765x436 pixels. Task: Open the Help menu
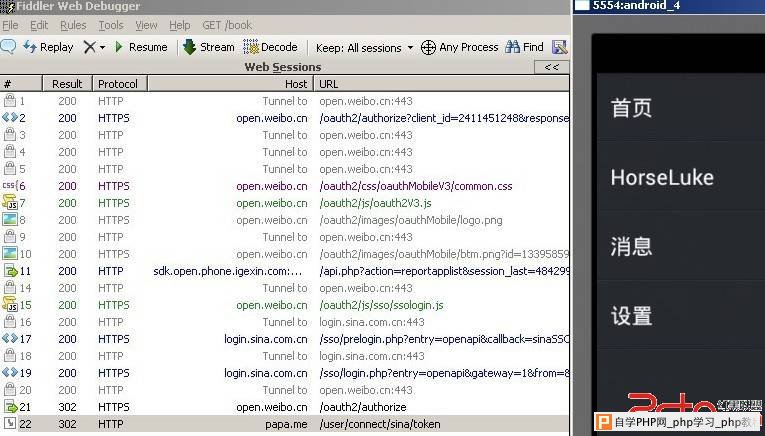pos(180,25)
